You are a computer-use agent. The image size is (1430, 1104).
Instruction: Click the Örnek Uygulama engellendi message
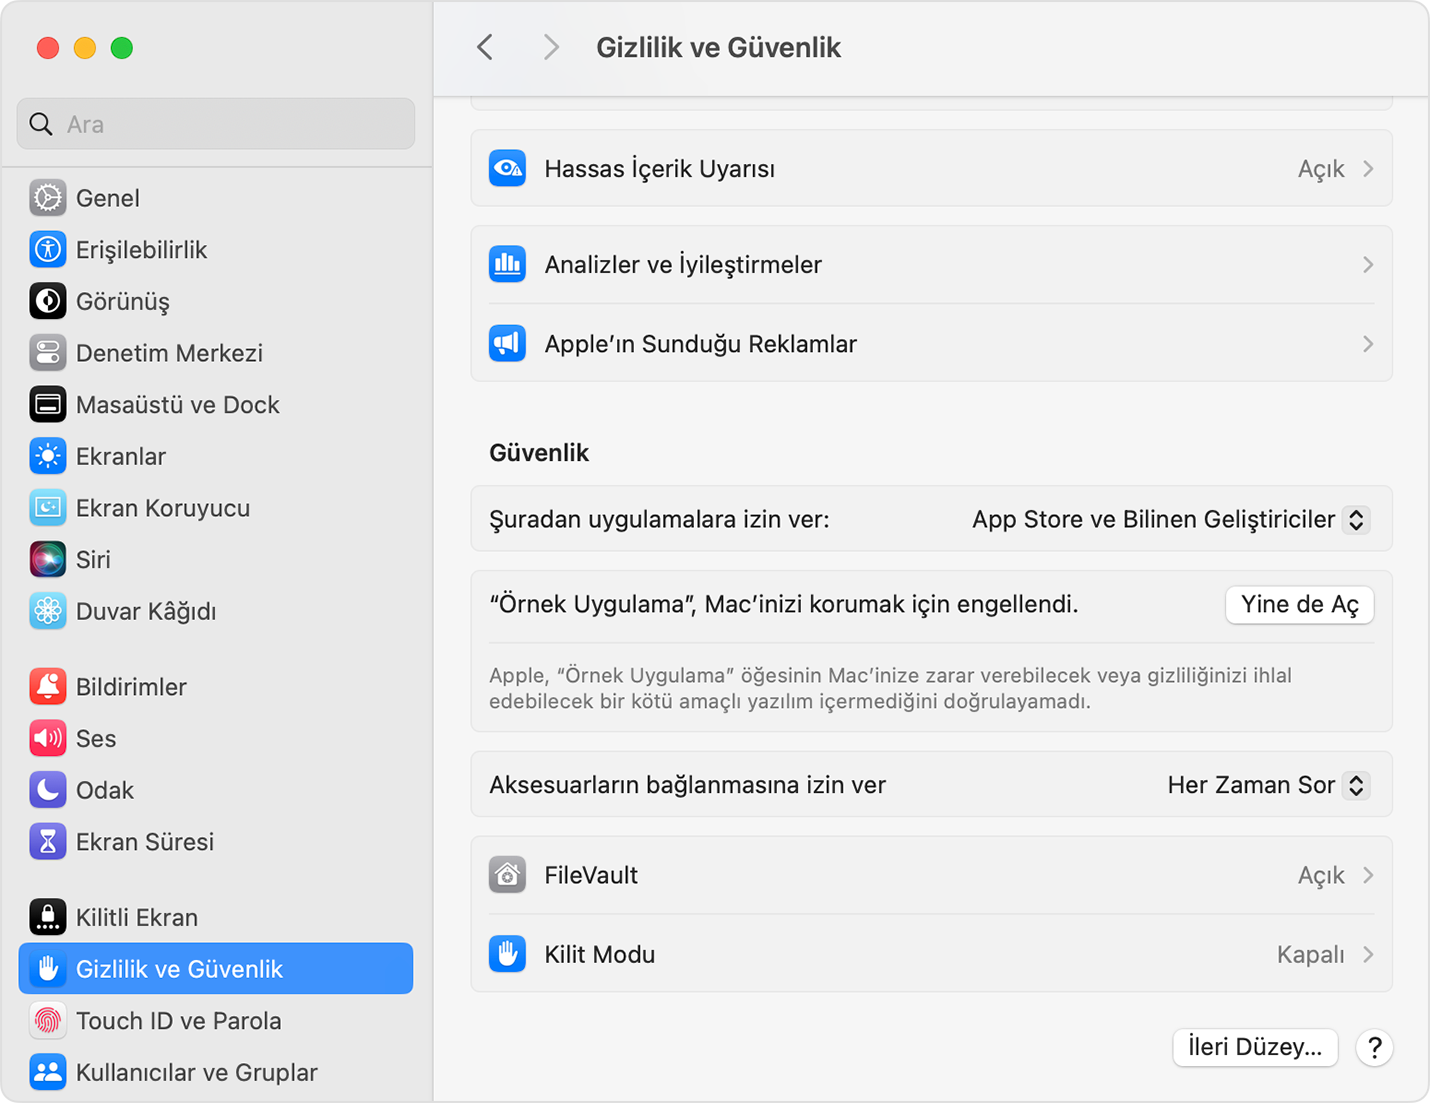783,604
